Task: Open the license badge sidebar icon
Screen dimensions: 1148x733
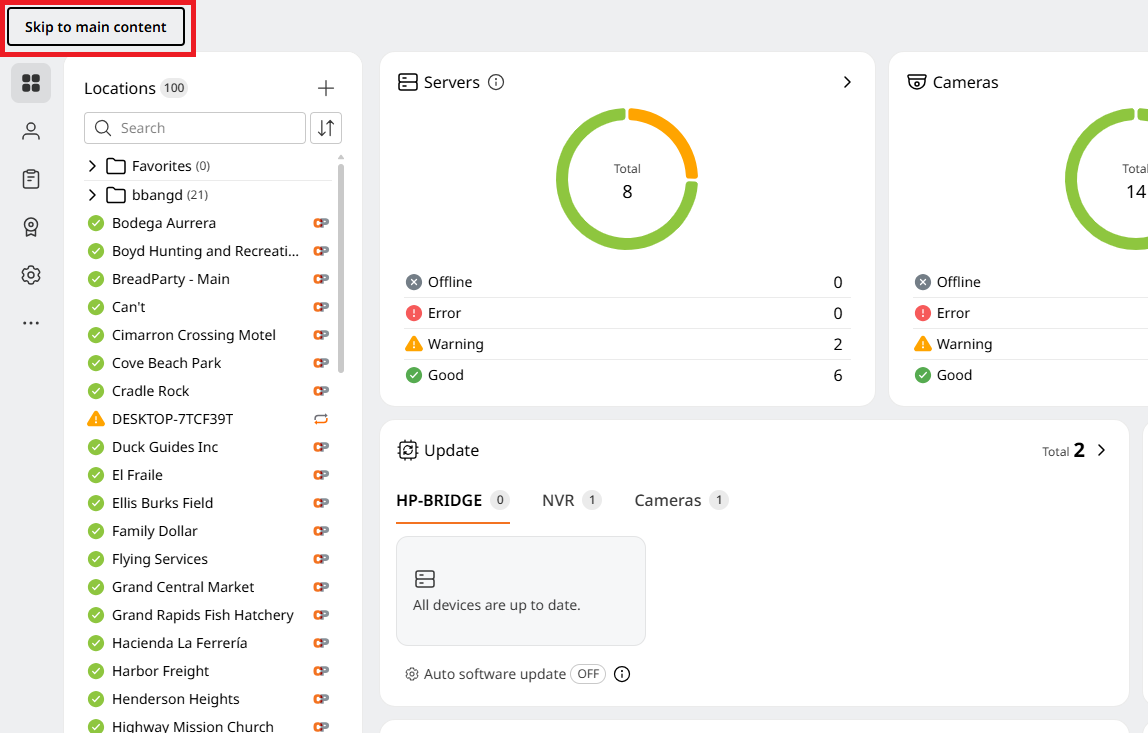Action: (31, 227)
